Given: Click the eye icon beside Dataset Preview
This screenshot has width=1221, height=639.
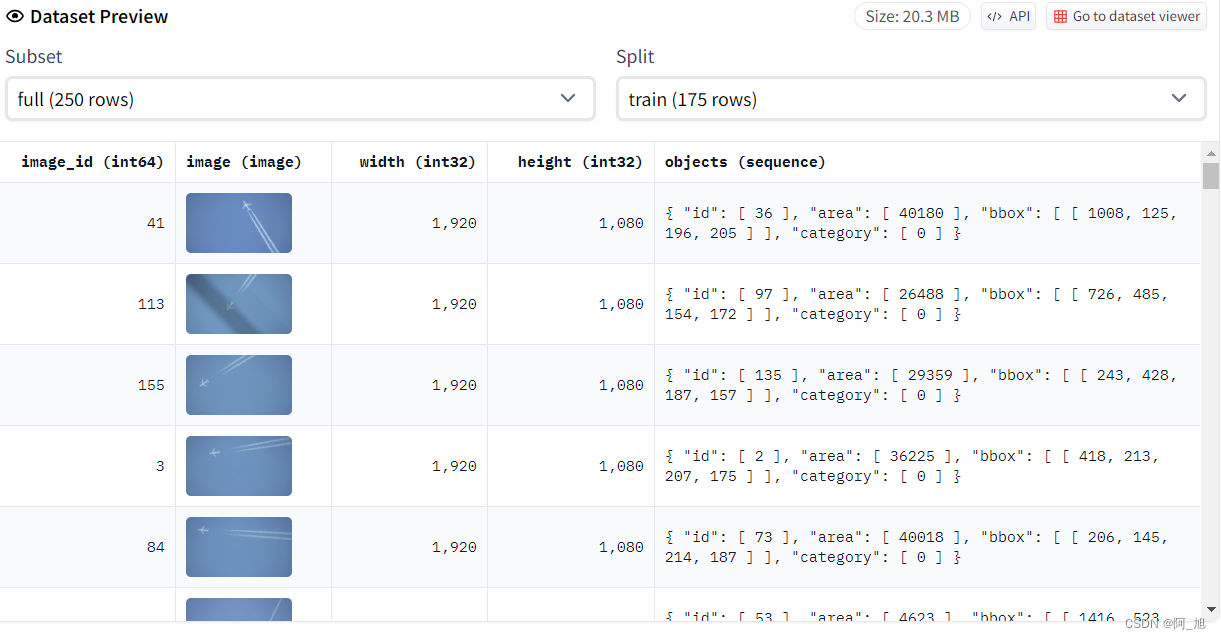Looking at the screenshot, I should pos(15,17).
